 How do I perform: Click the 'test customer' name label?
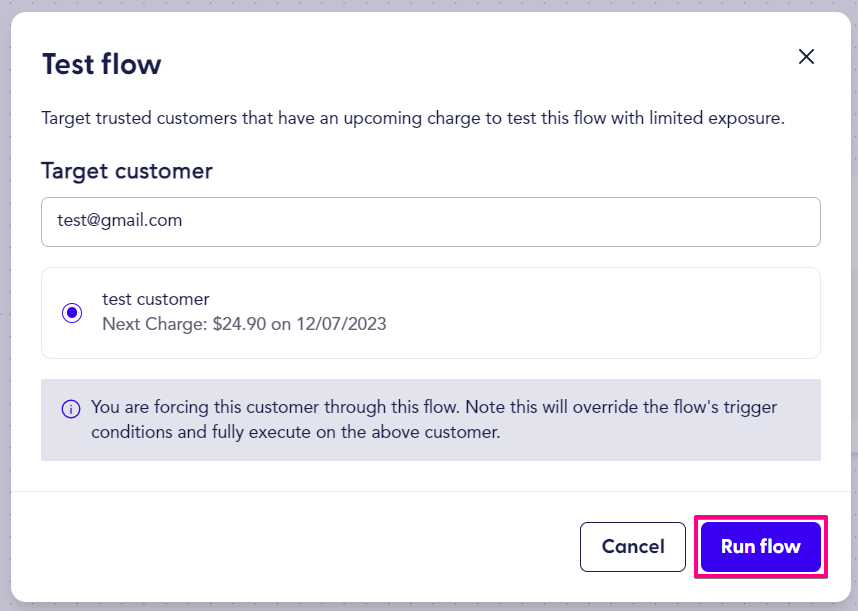155,299
